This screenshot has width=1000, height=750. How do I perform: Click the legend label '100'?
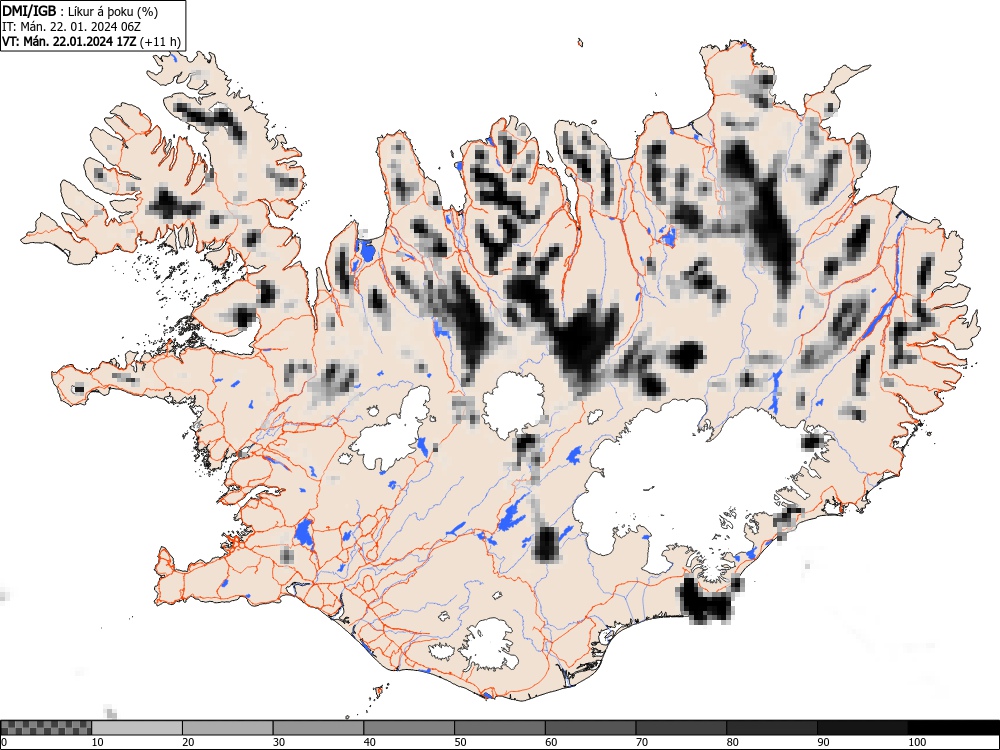coord(916,742)
